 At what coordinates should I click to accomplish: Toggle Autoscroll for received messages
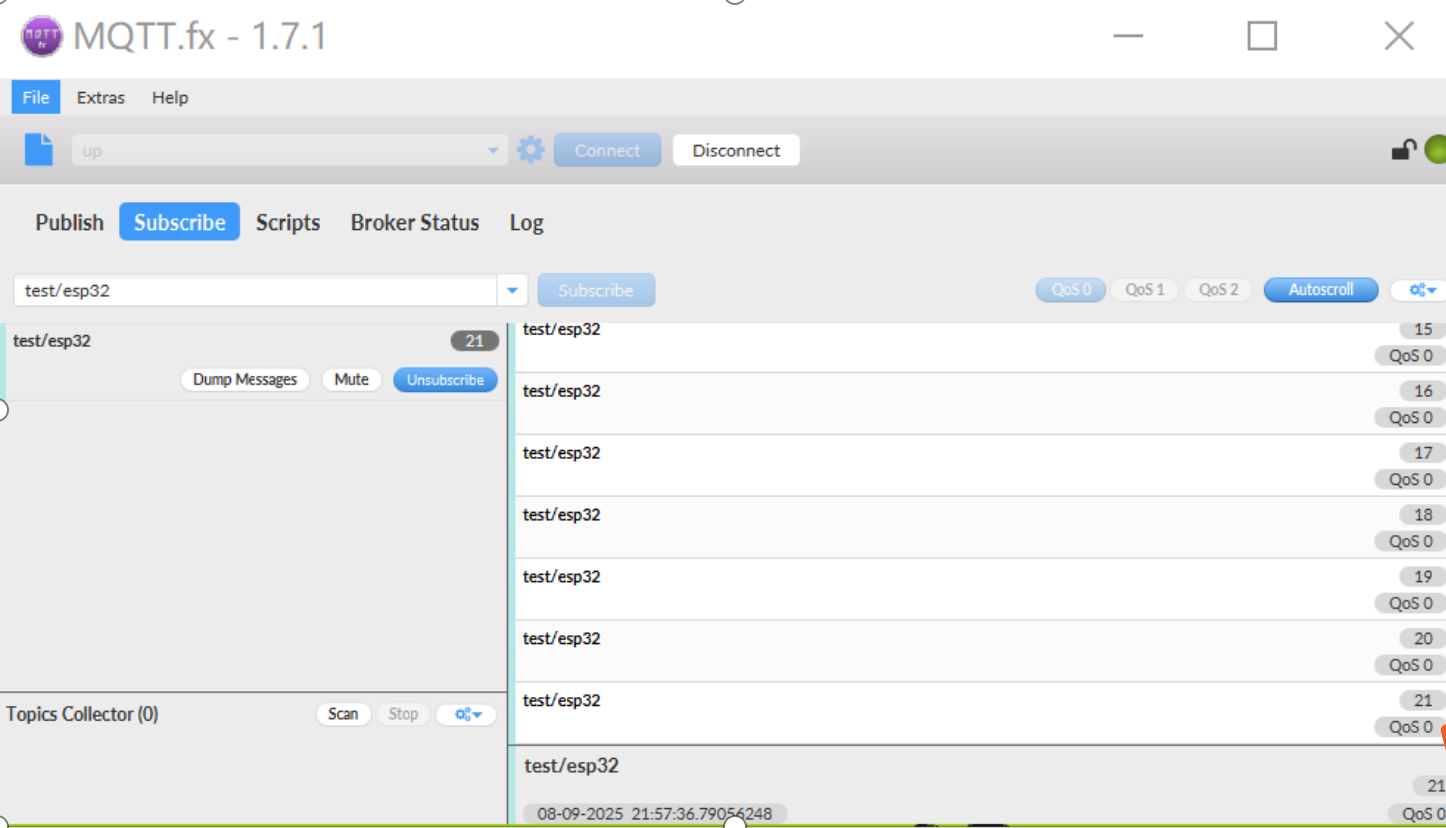click(x=1321, y=290)
